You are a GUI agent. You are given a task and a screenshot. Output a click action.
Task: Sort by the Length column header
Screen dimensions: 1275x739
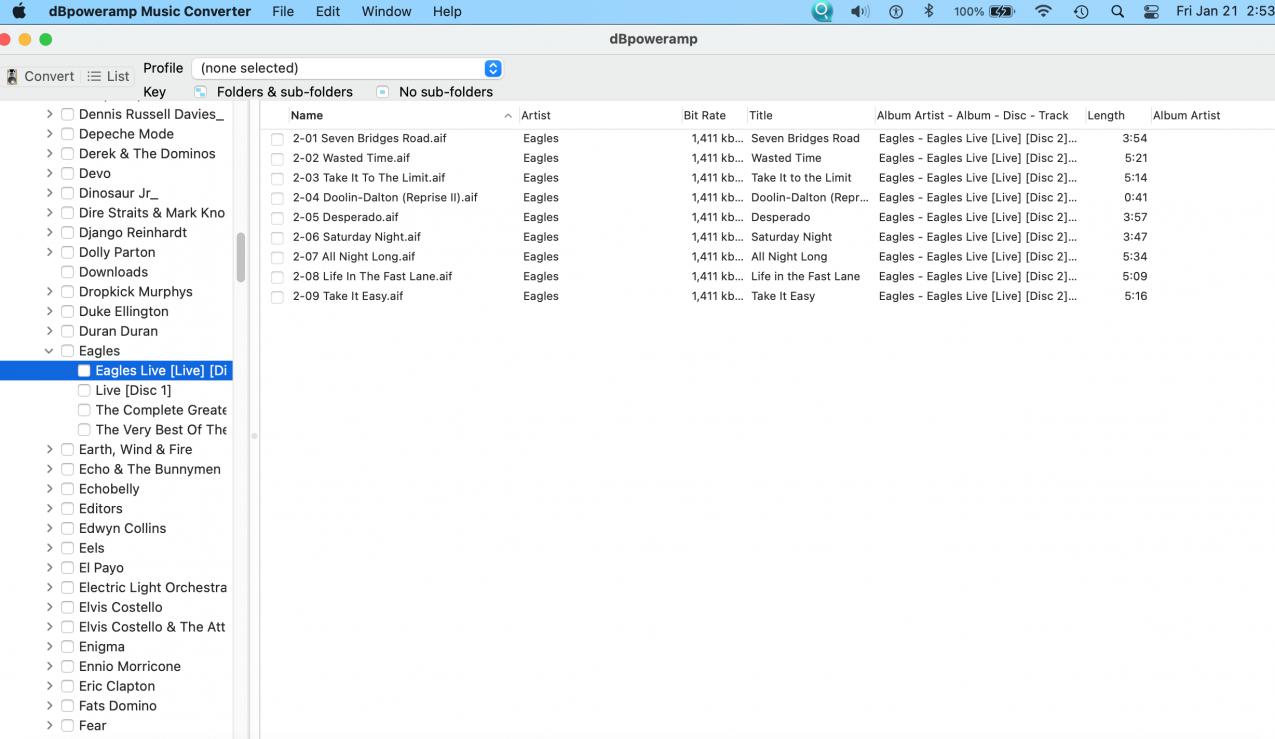pos(1106,116)
